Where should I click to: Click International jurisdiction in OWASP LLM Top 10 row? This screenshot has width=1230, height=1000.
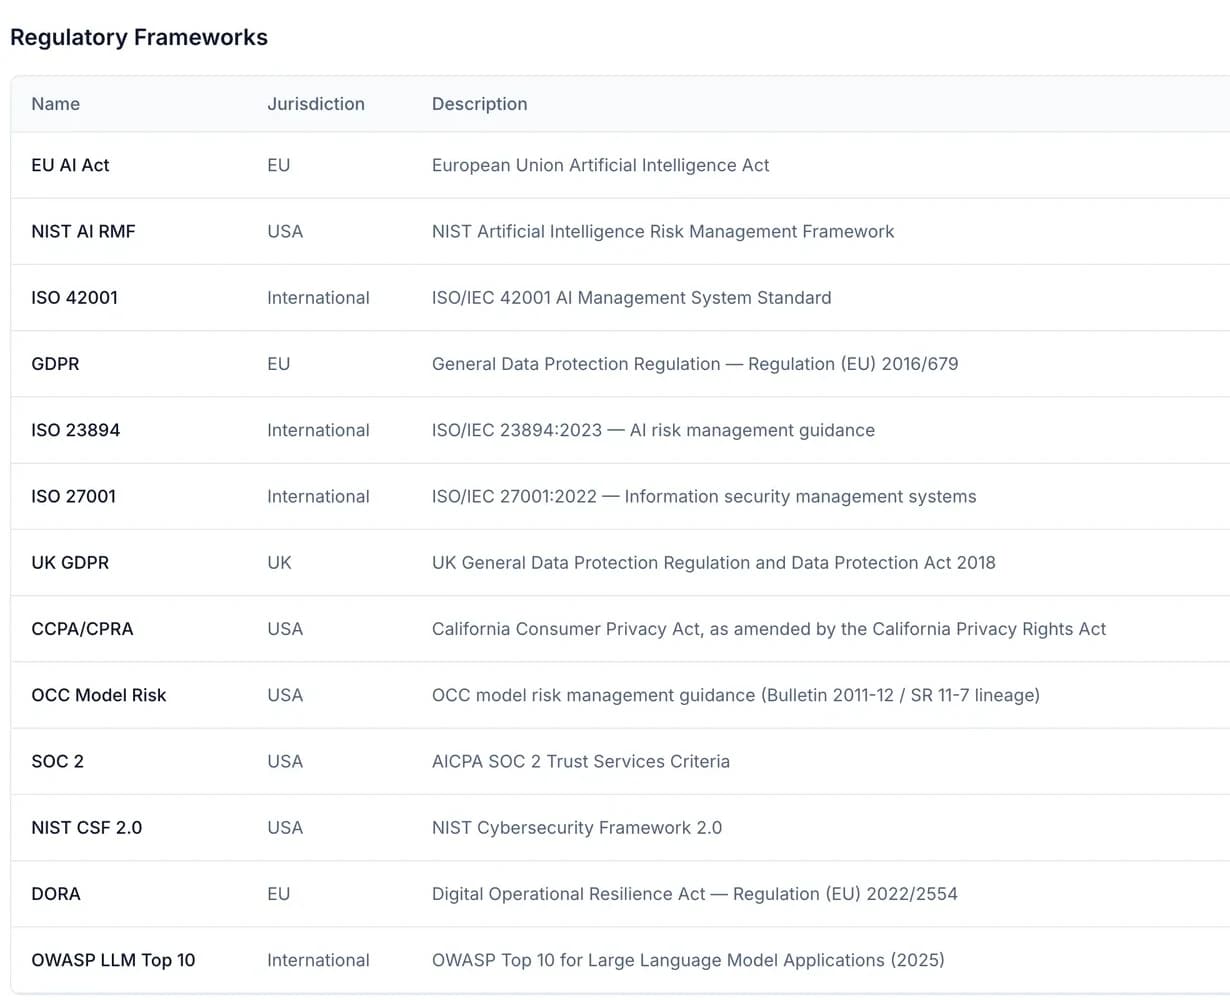tap(318, 960)
